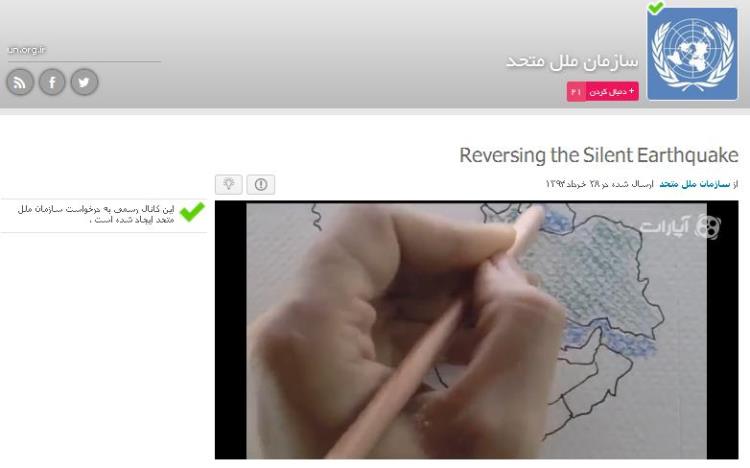Click the lightbulb icon button
The width and height of the screenshot is (750, 468).
pos(229,184)
